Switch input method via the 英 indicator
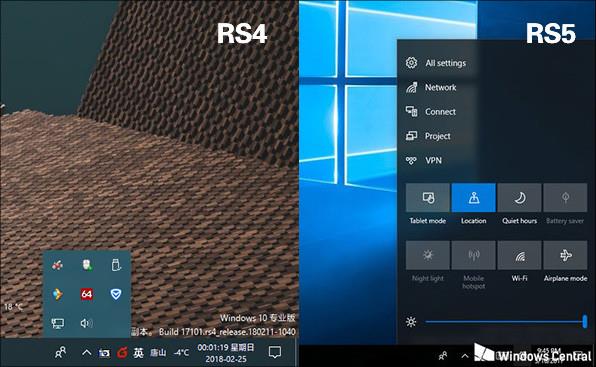 pos(139,353)
